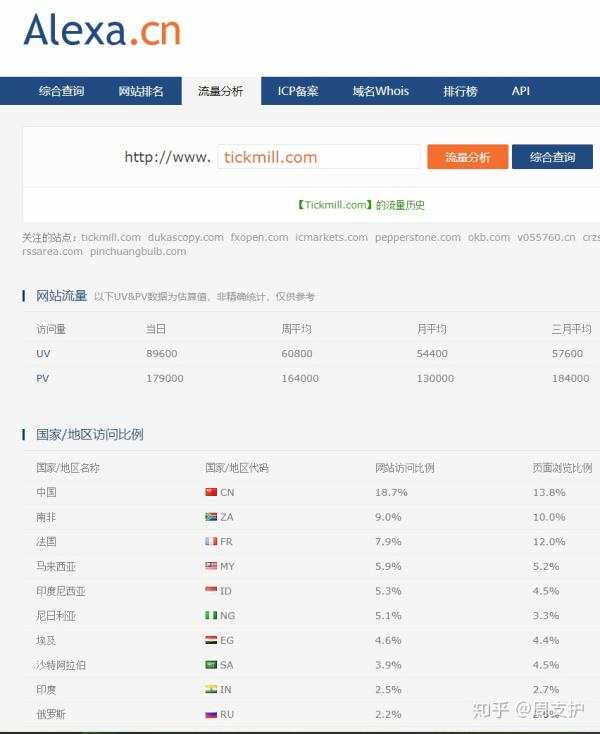This screenshot has height=734, width=600.
Task: Select the UV 三月平均 value 57600
Action: click(x=567, y=353)
